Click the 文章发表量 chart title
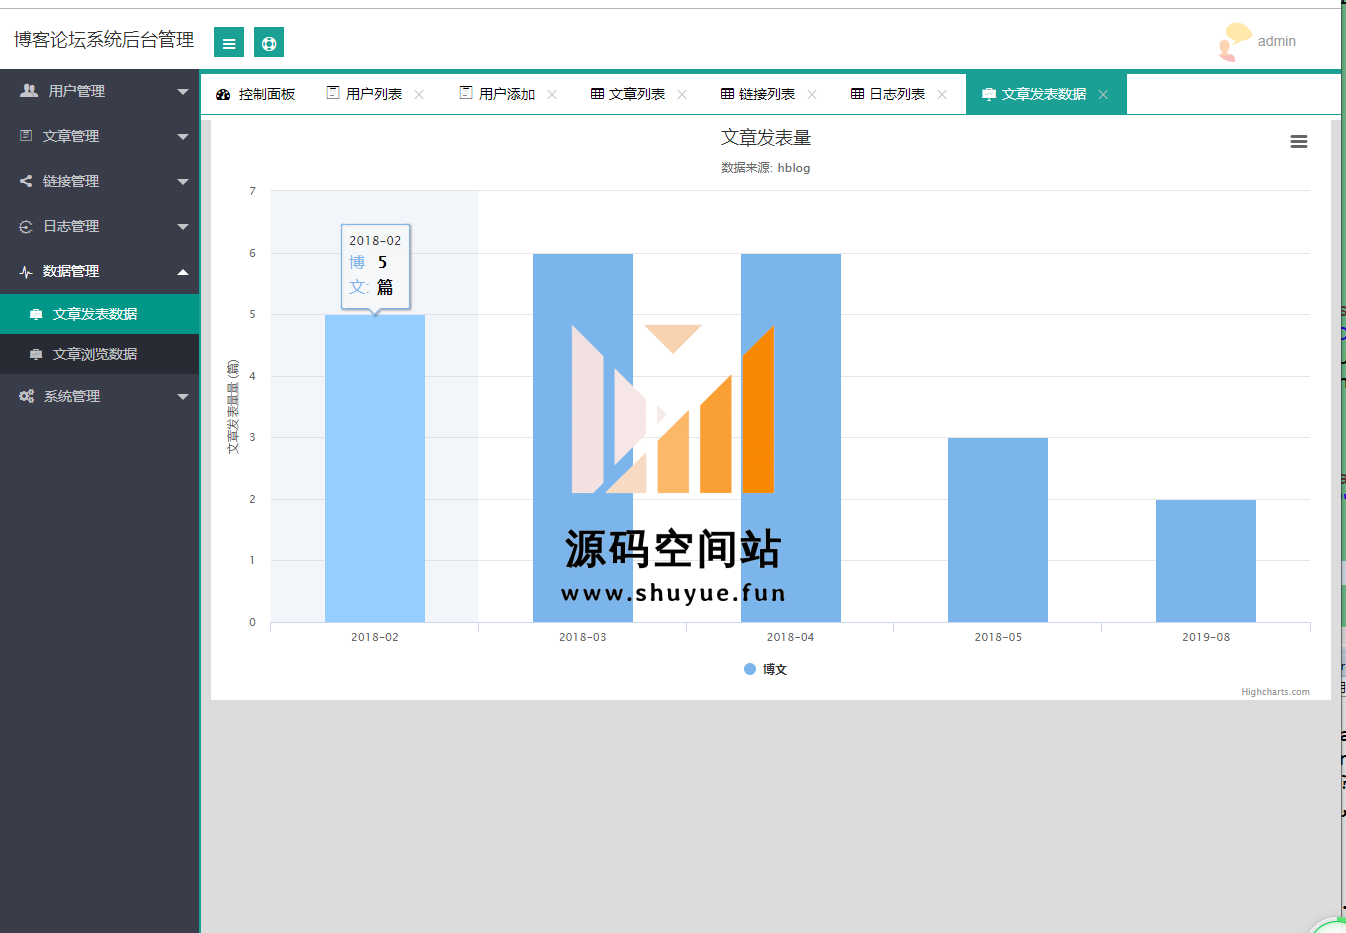Viewport: 1346px width, 933px height. coord(766,138)
